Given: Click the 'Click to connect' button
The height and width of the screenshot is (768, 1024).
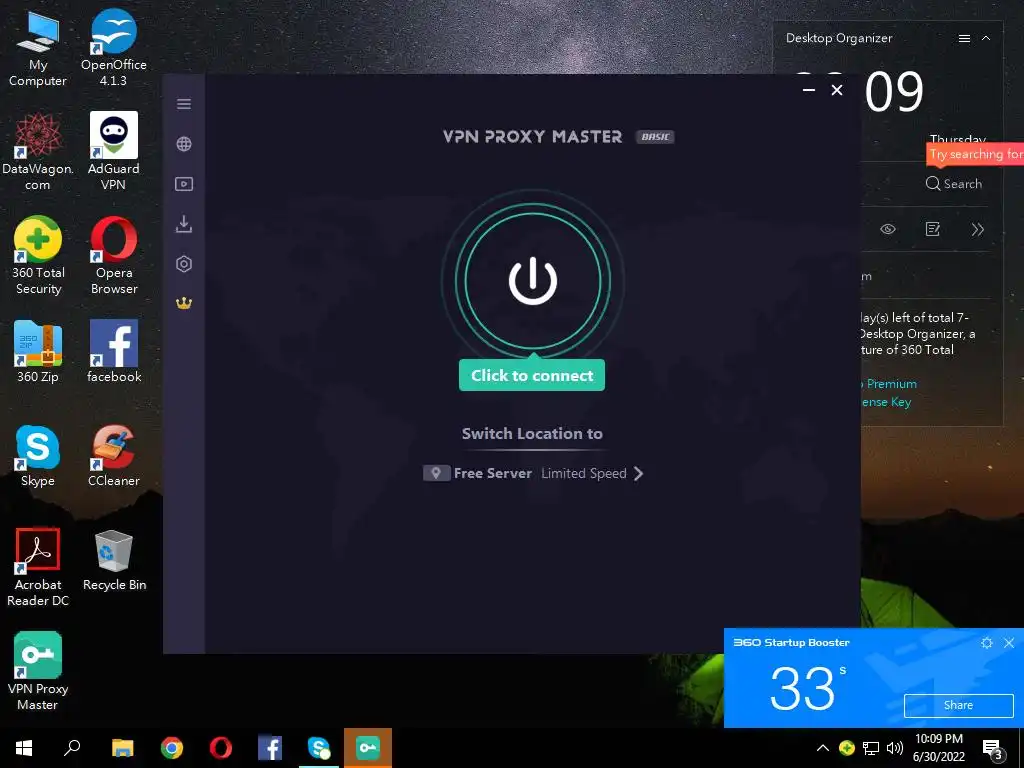Looking at the screenshot, I should 532,376.
